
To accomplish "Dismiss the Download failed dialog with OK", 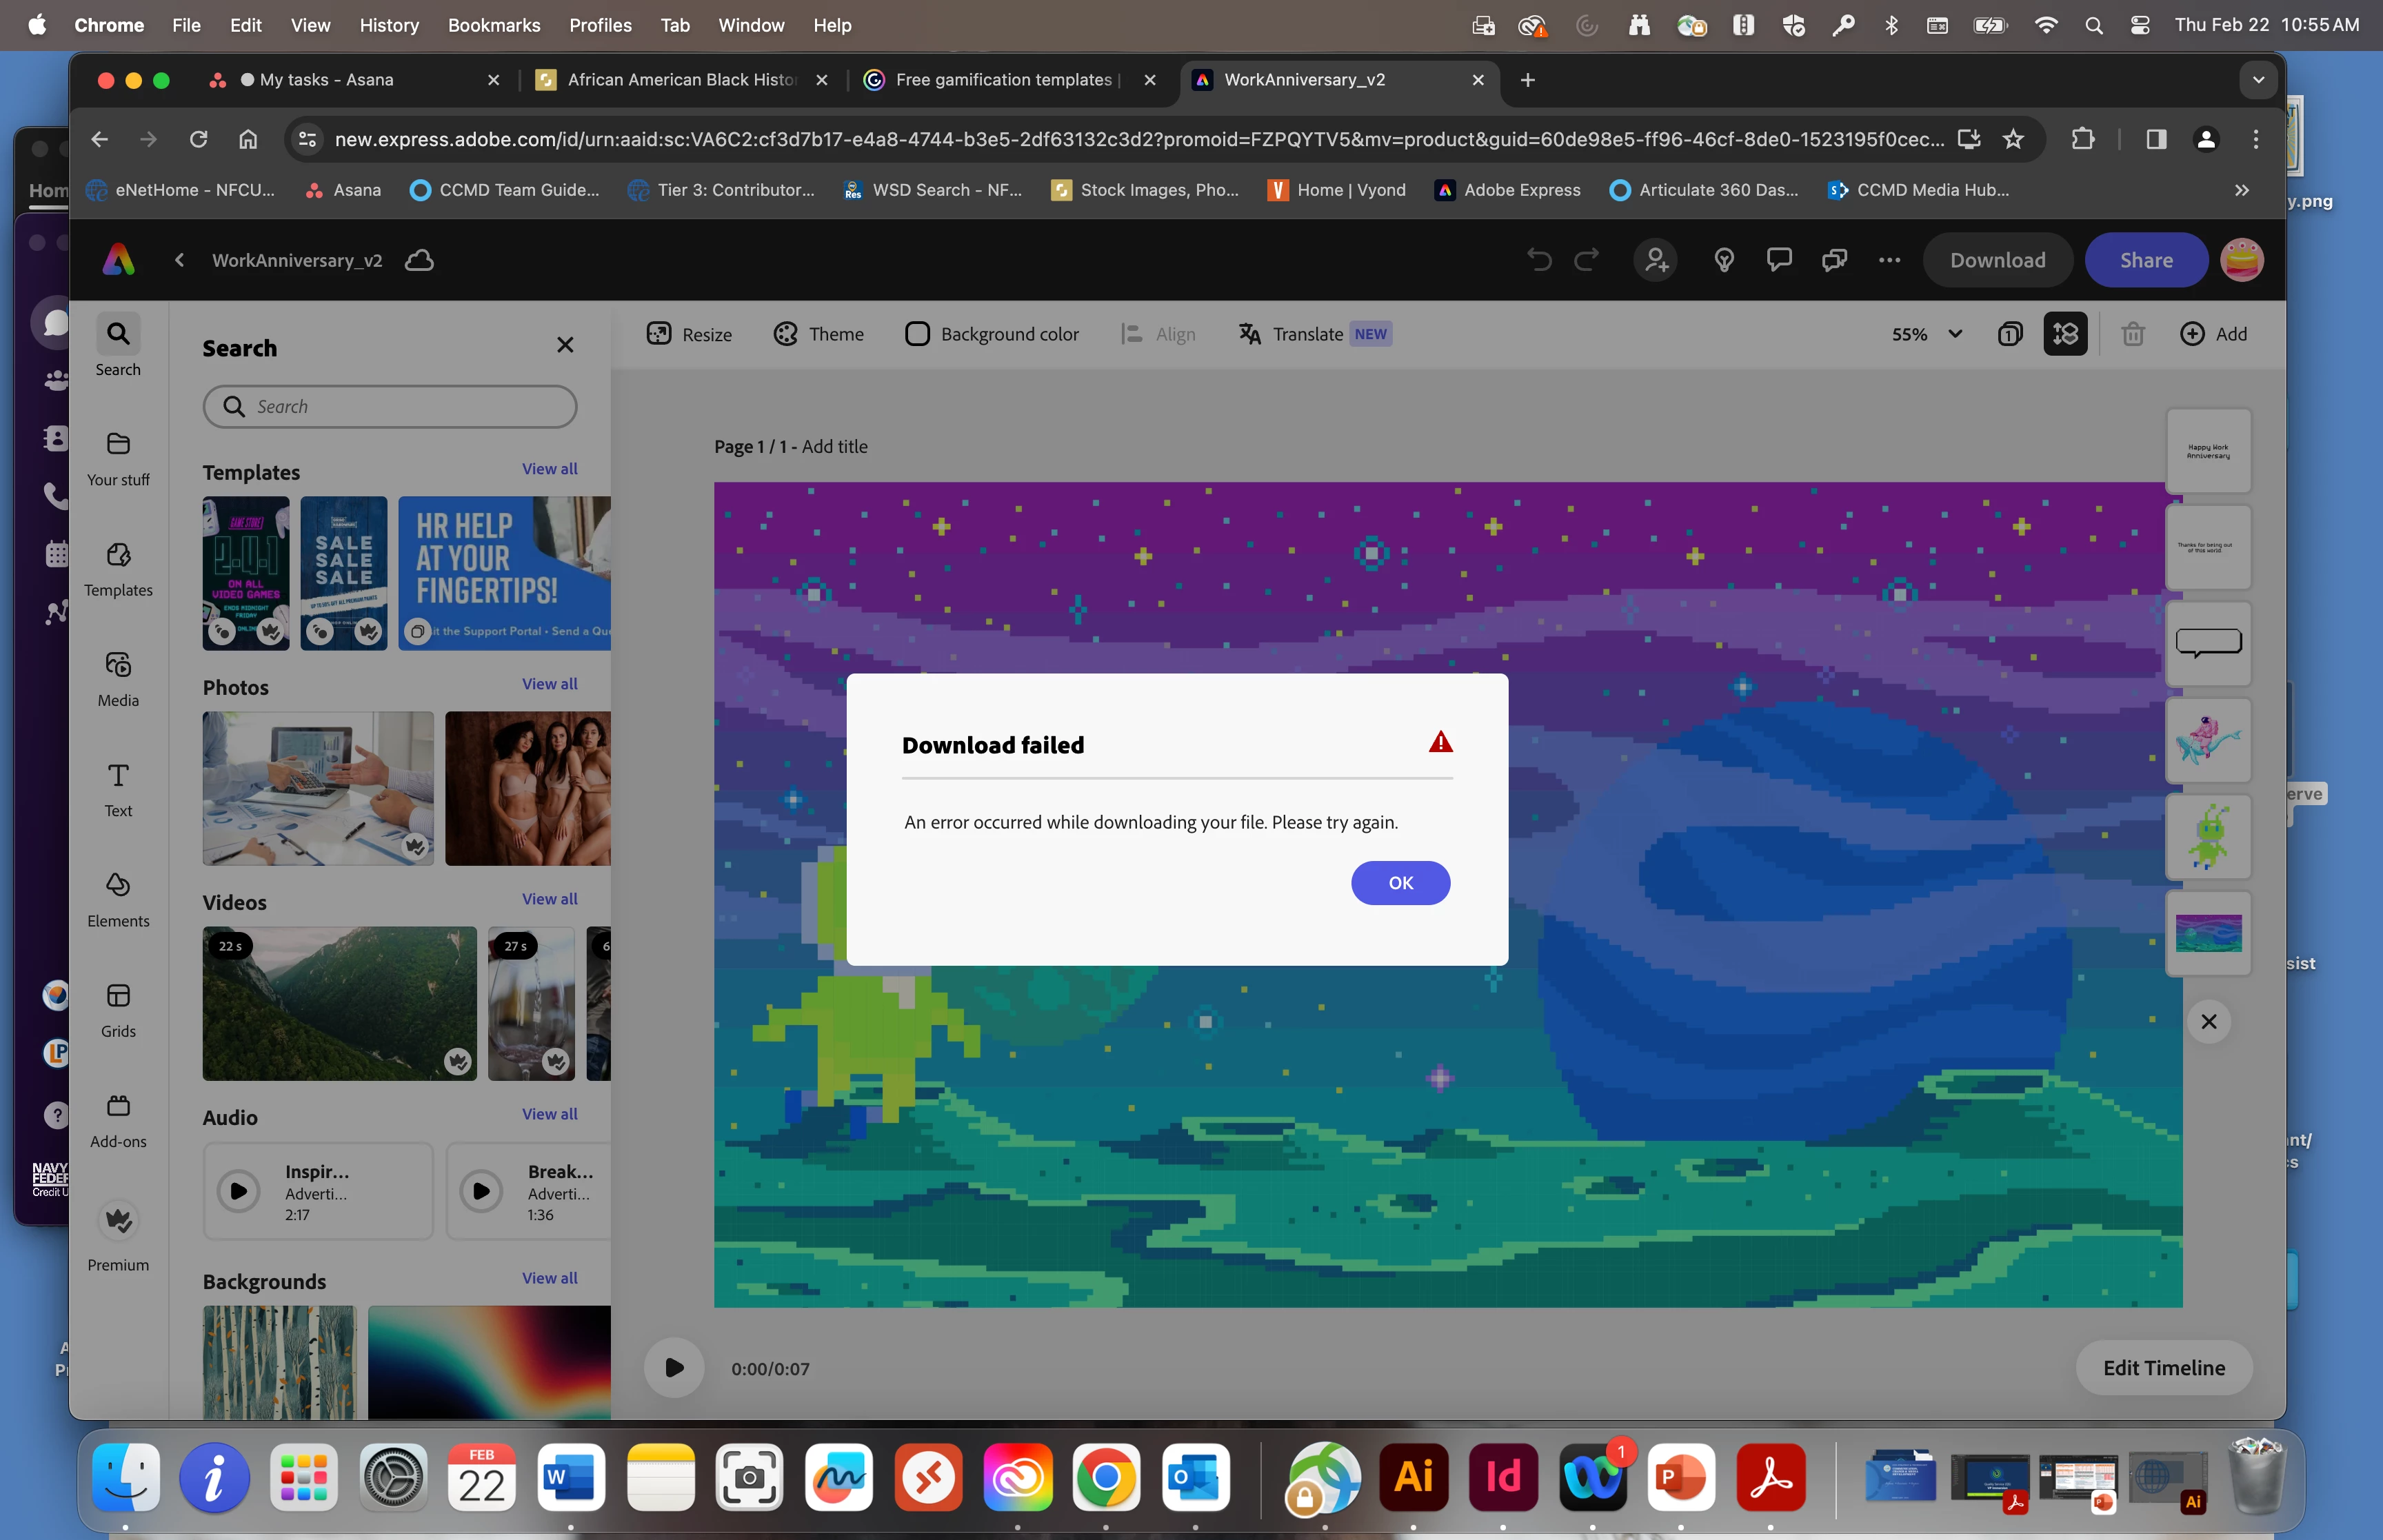I will [x=1400, y=883].
